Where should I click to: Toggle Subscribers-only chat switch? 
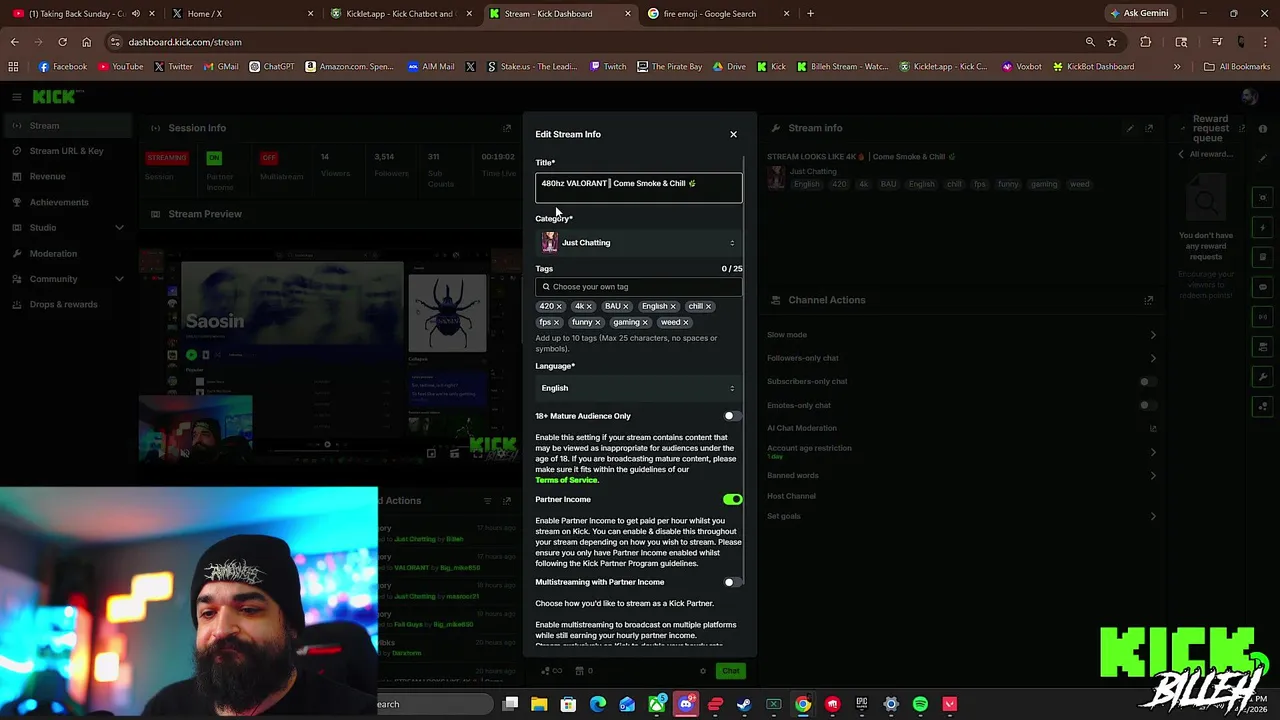click(x=1148, y=381)
